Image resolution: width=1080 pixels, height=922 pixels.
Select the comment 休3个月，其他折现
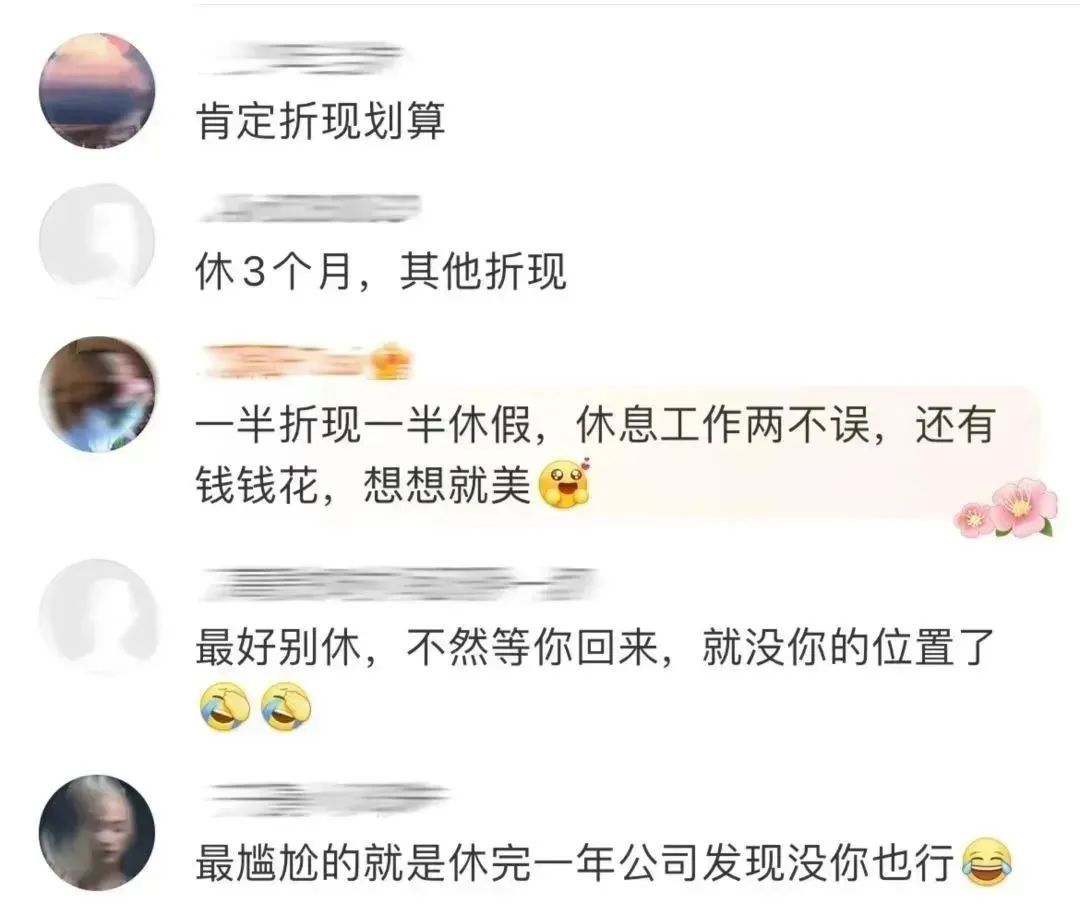pos(381,271)
